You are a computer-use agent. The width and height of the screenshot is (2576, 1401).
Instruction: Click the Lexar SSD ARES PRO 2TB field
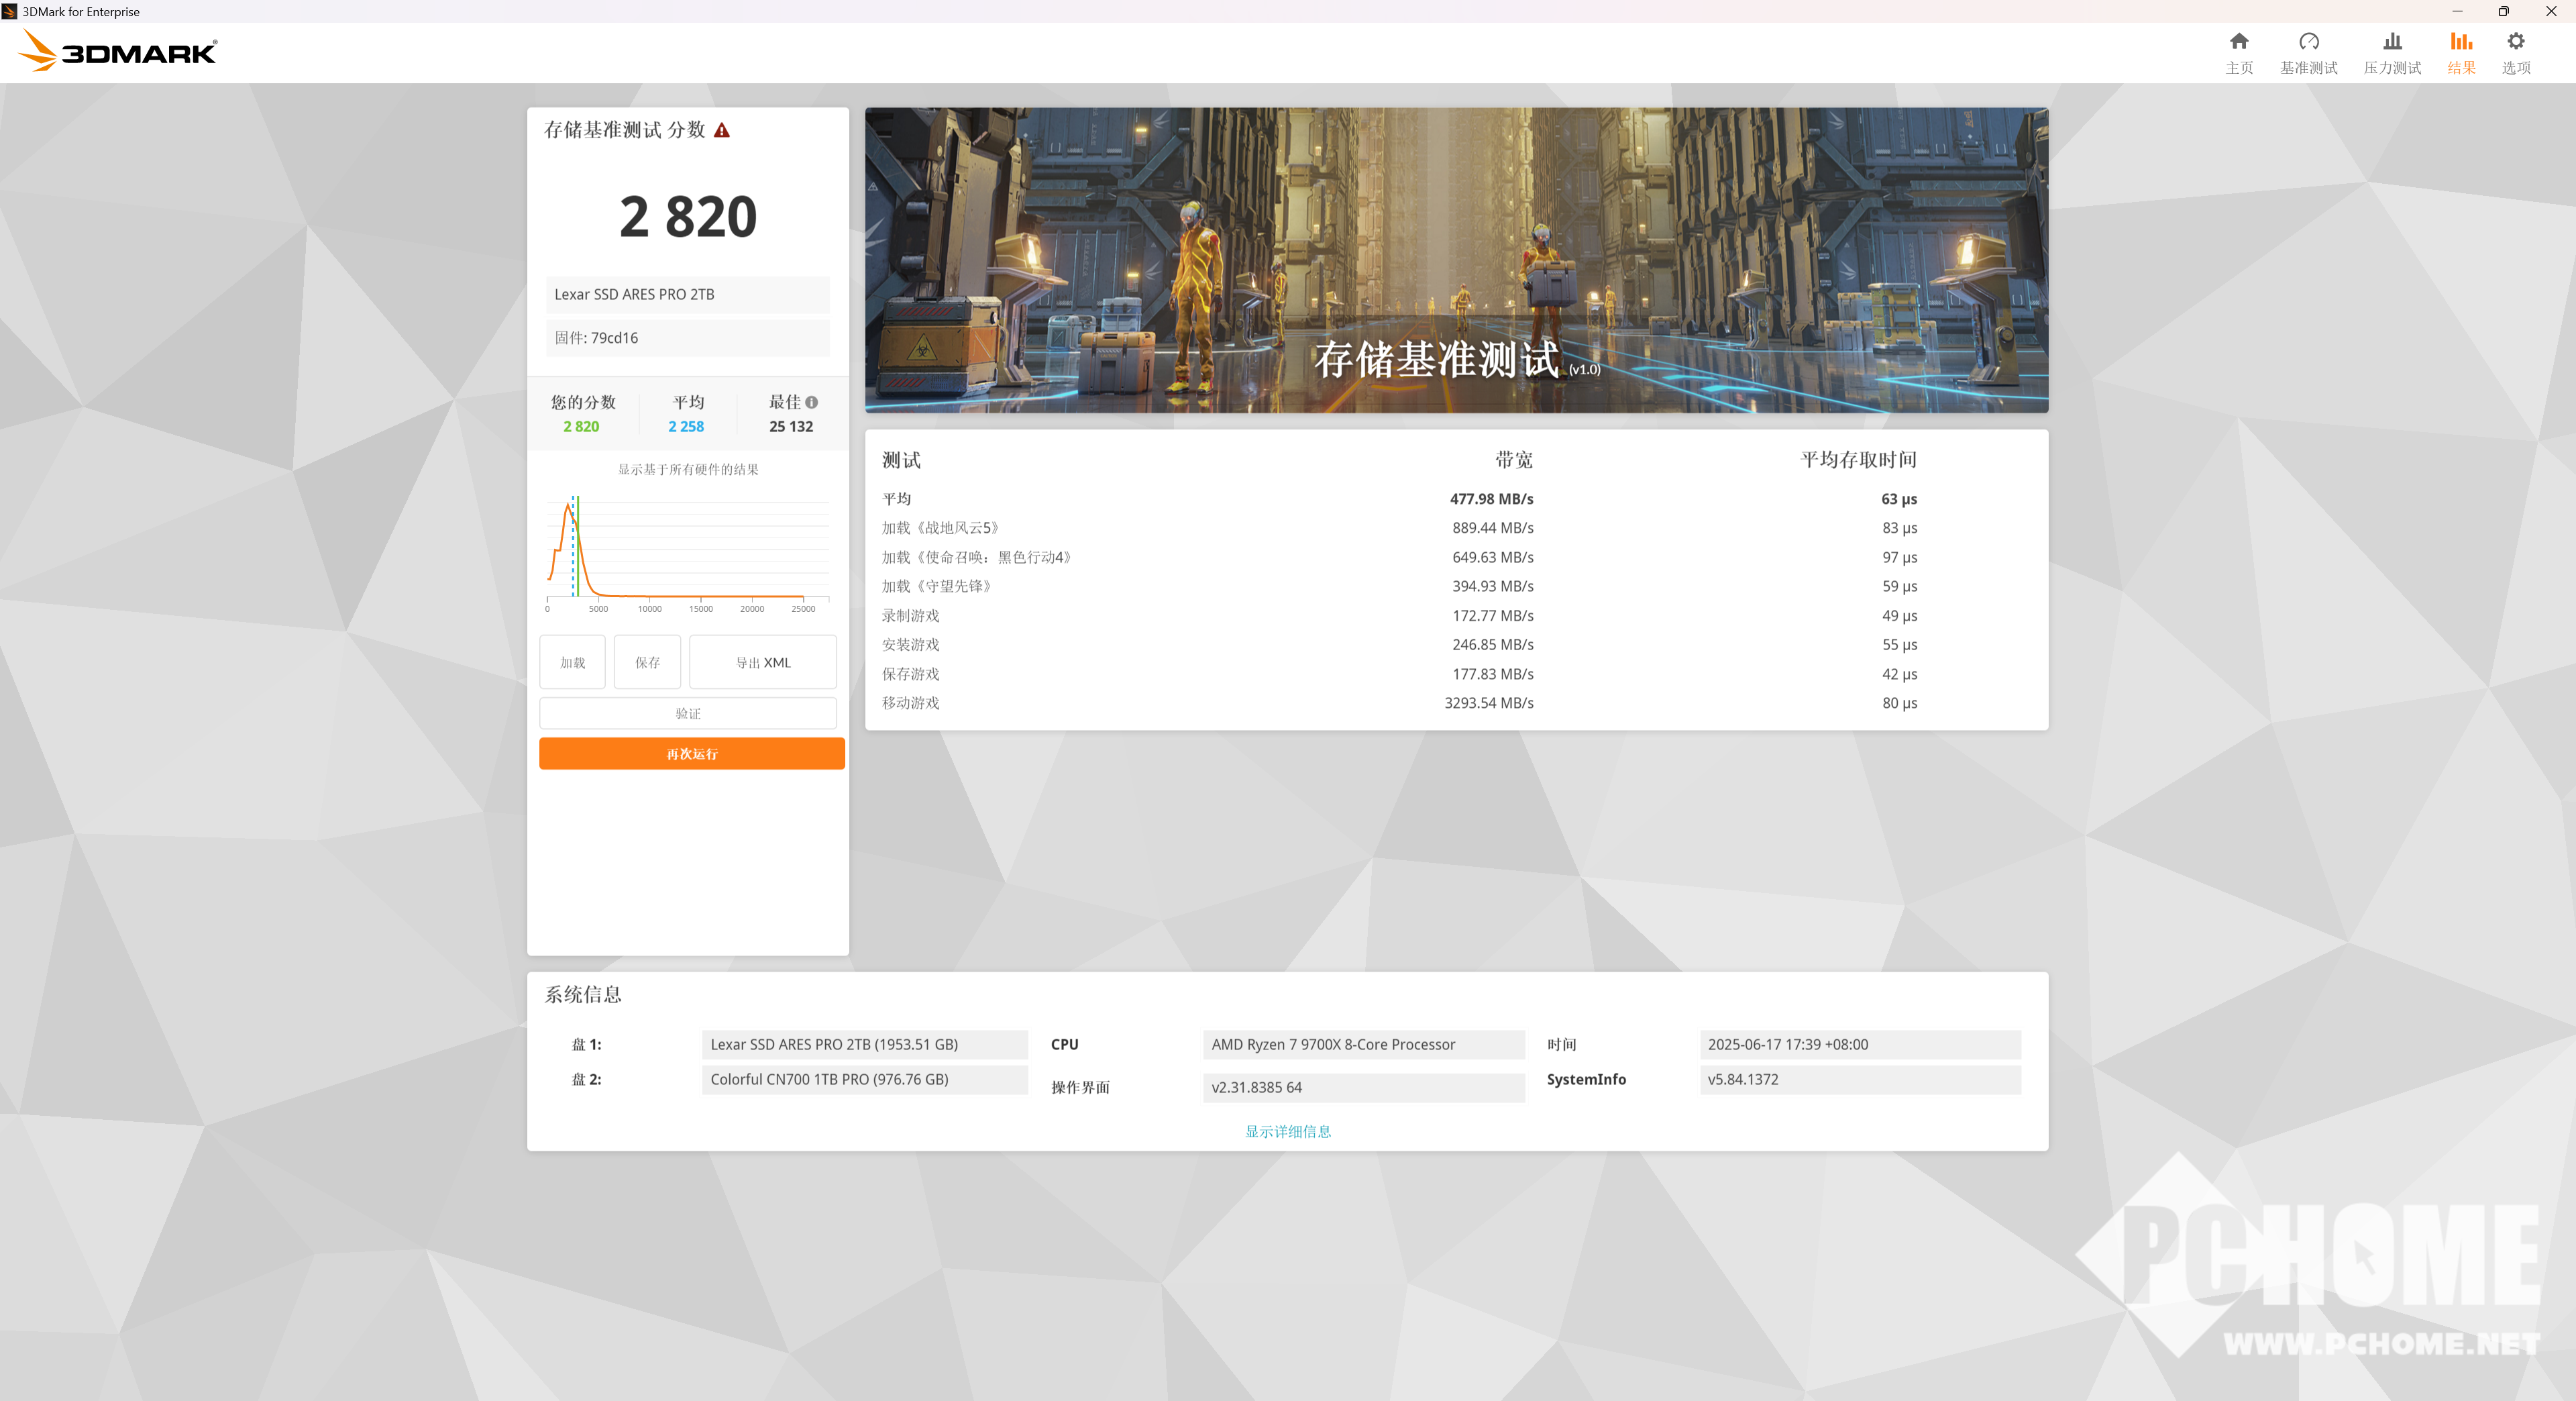point(688,294)
